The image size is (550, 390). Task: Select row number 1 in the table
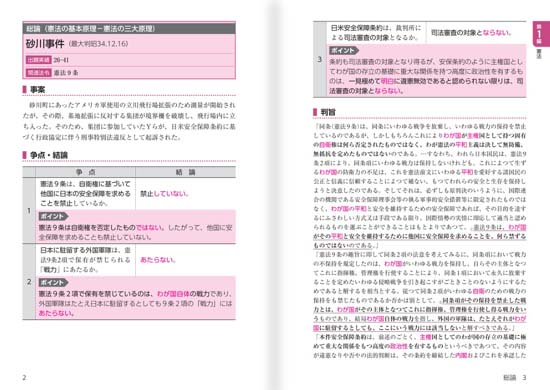[29, 210]
